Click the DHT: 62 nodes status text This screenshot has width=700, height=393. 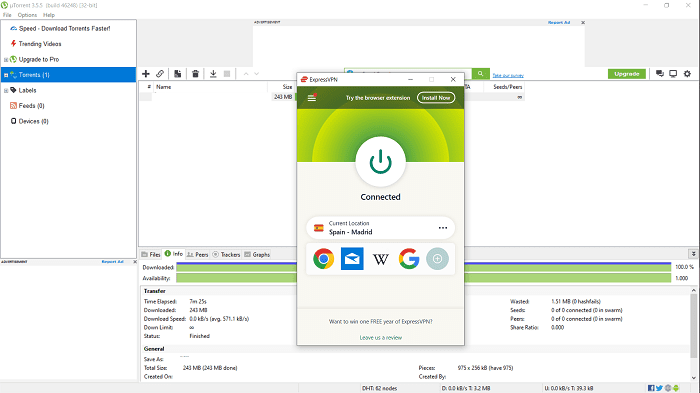(x=379, y=388)
